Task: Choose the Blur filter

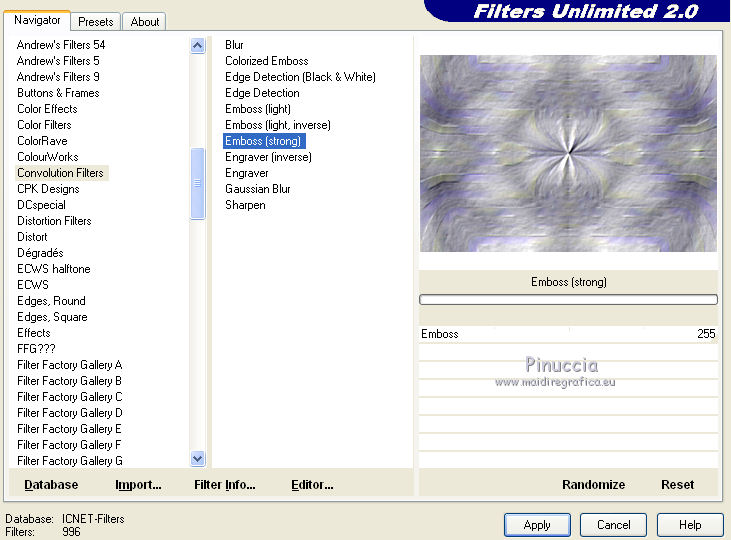Action: point(234,45)
